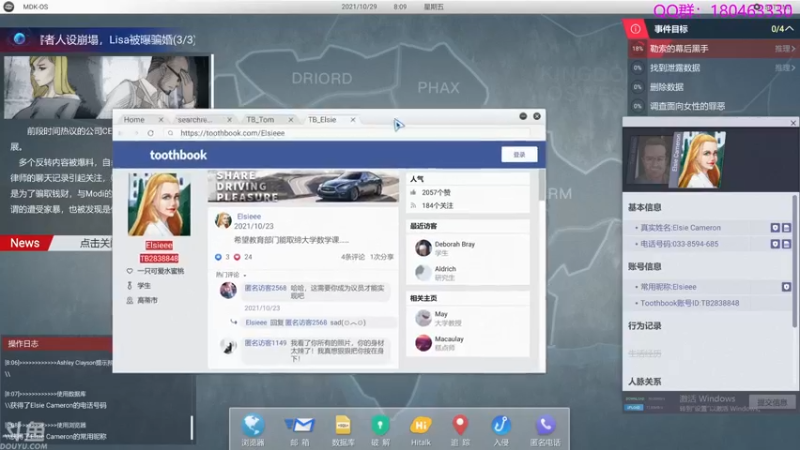Launch the 数据库 database tool
The height and width of the screenshot is (450, 800).
343,426
